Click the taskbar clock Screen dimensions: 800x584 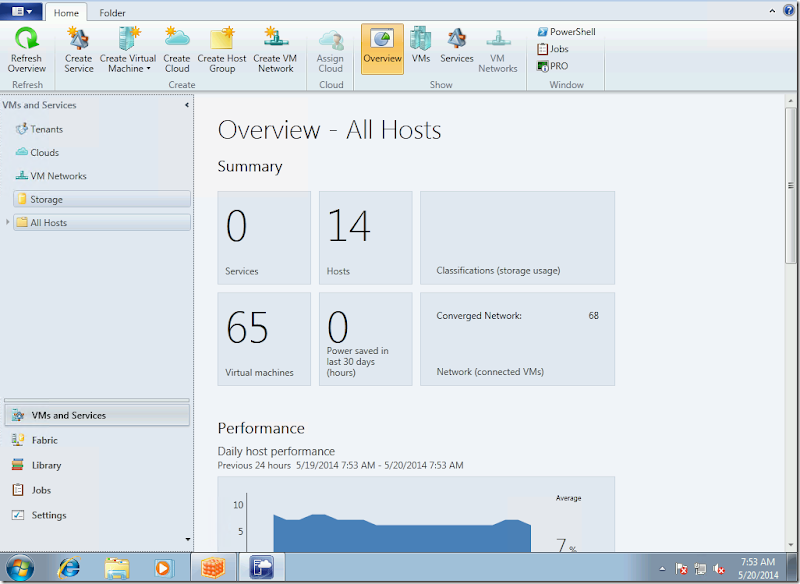758,568
